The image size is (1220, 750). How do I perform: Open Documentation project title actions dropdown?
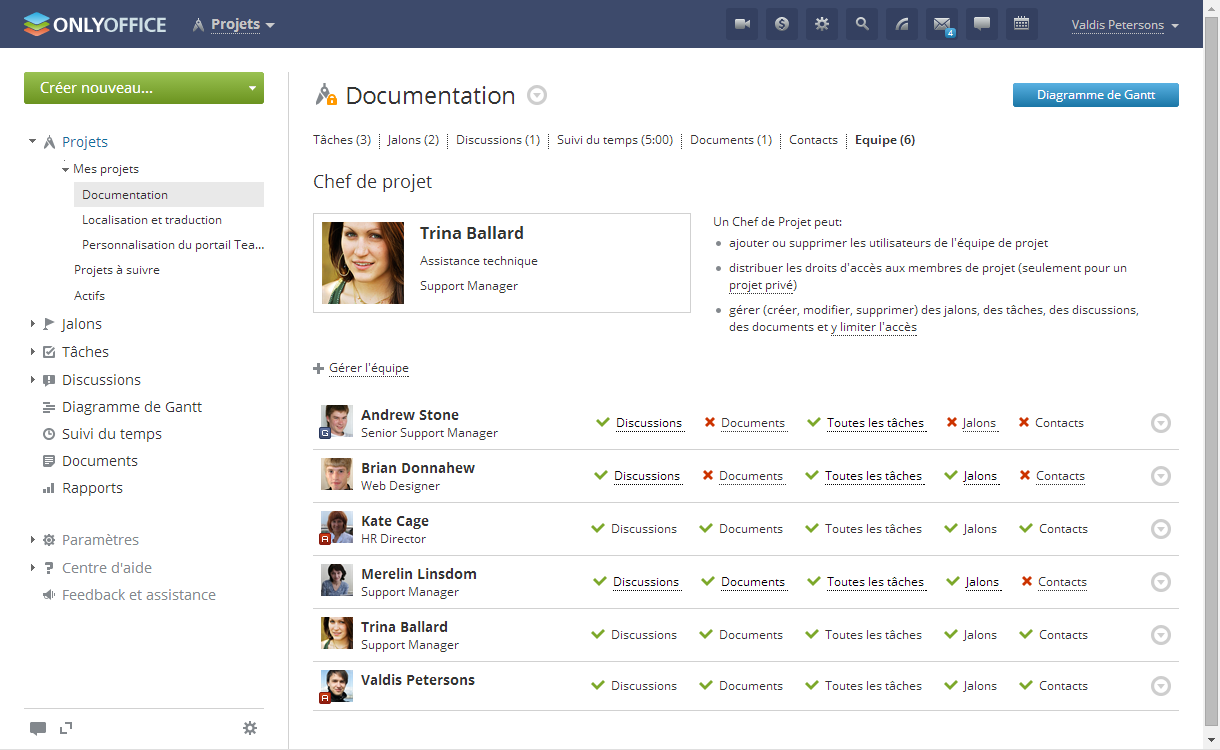click(537, 96)
